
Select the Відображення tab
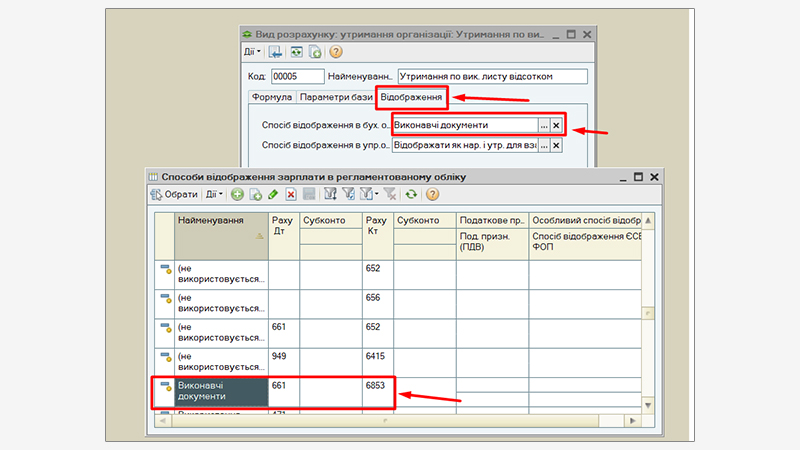[x=411, y=98]
